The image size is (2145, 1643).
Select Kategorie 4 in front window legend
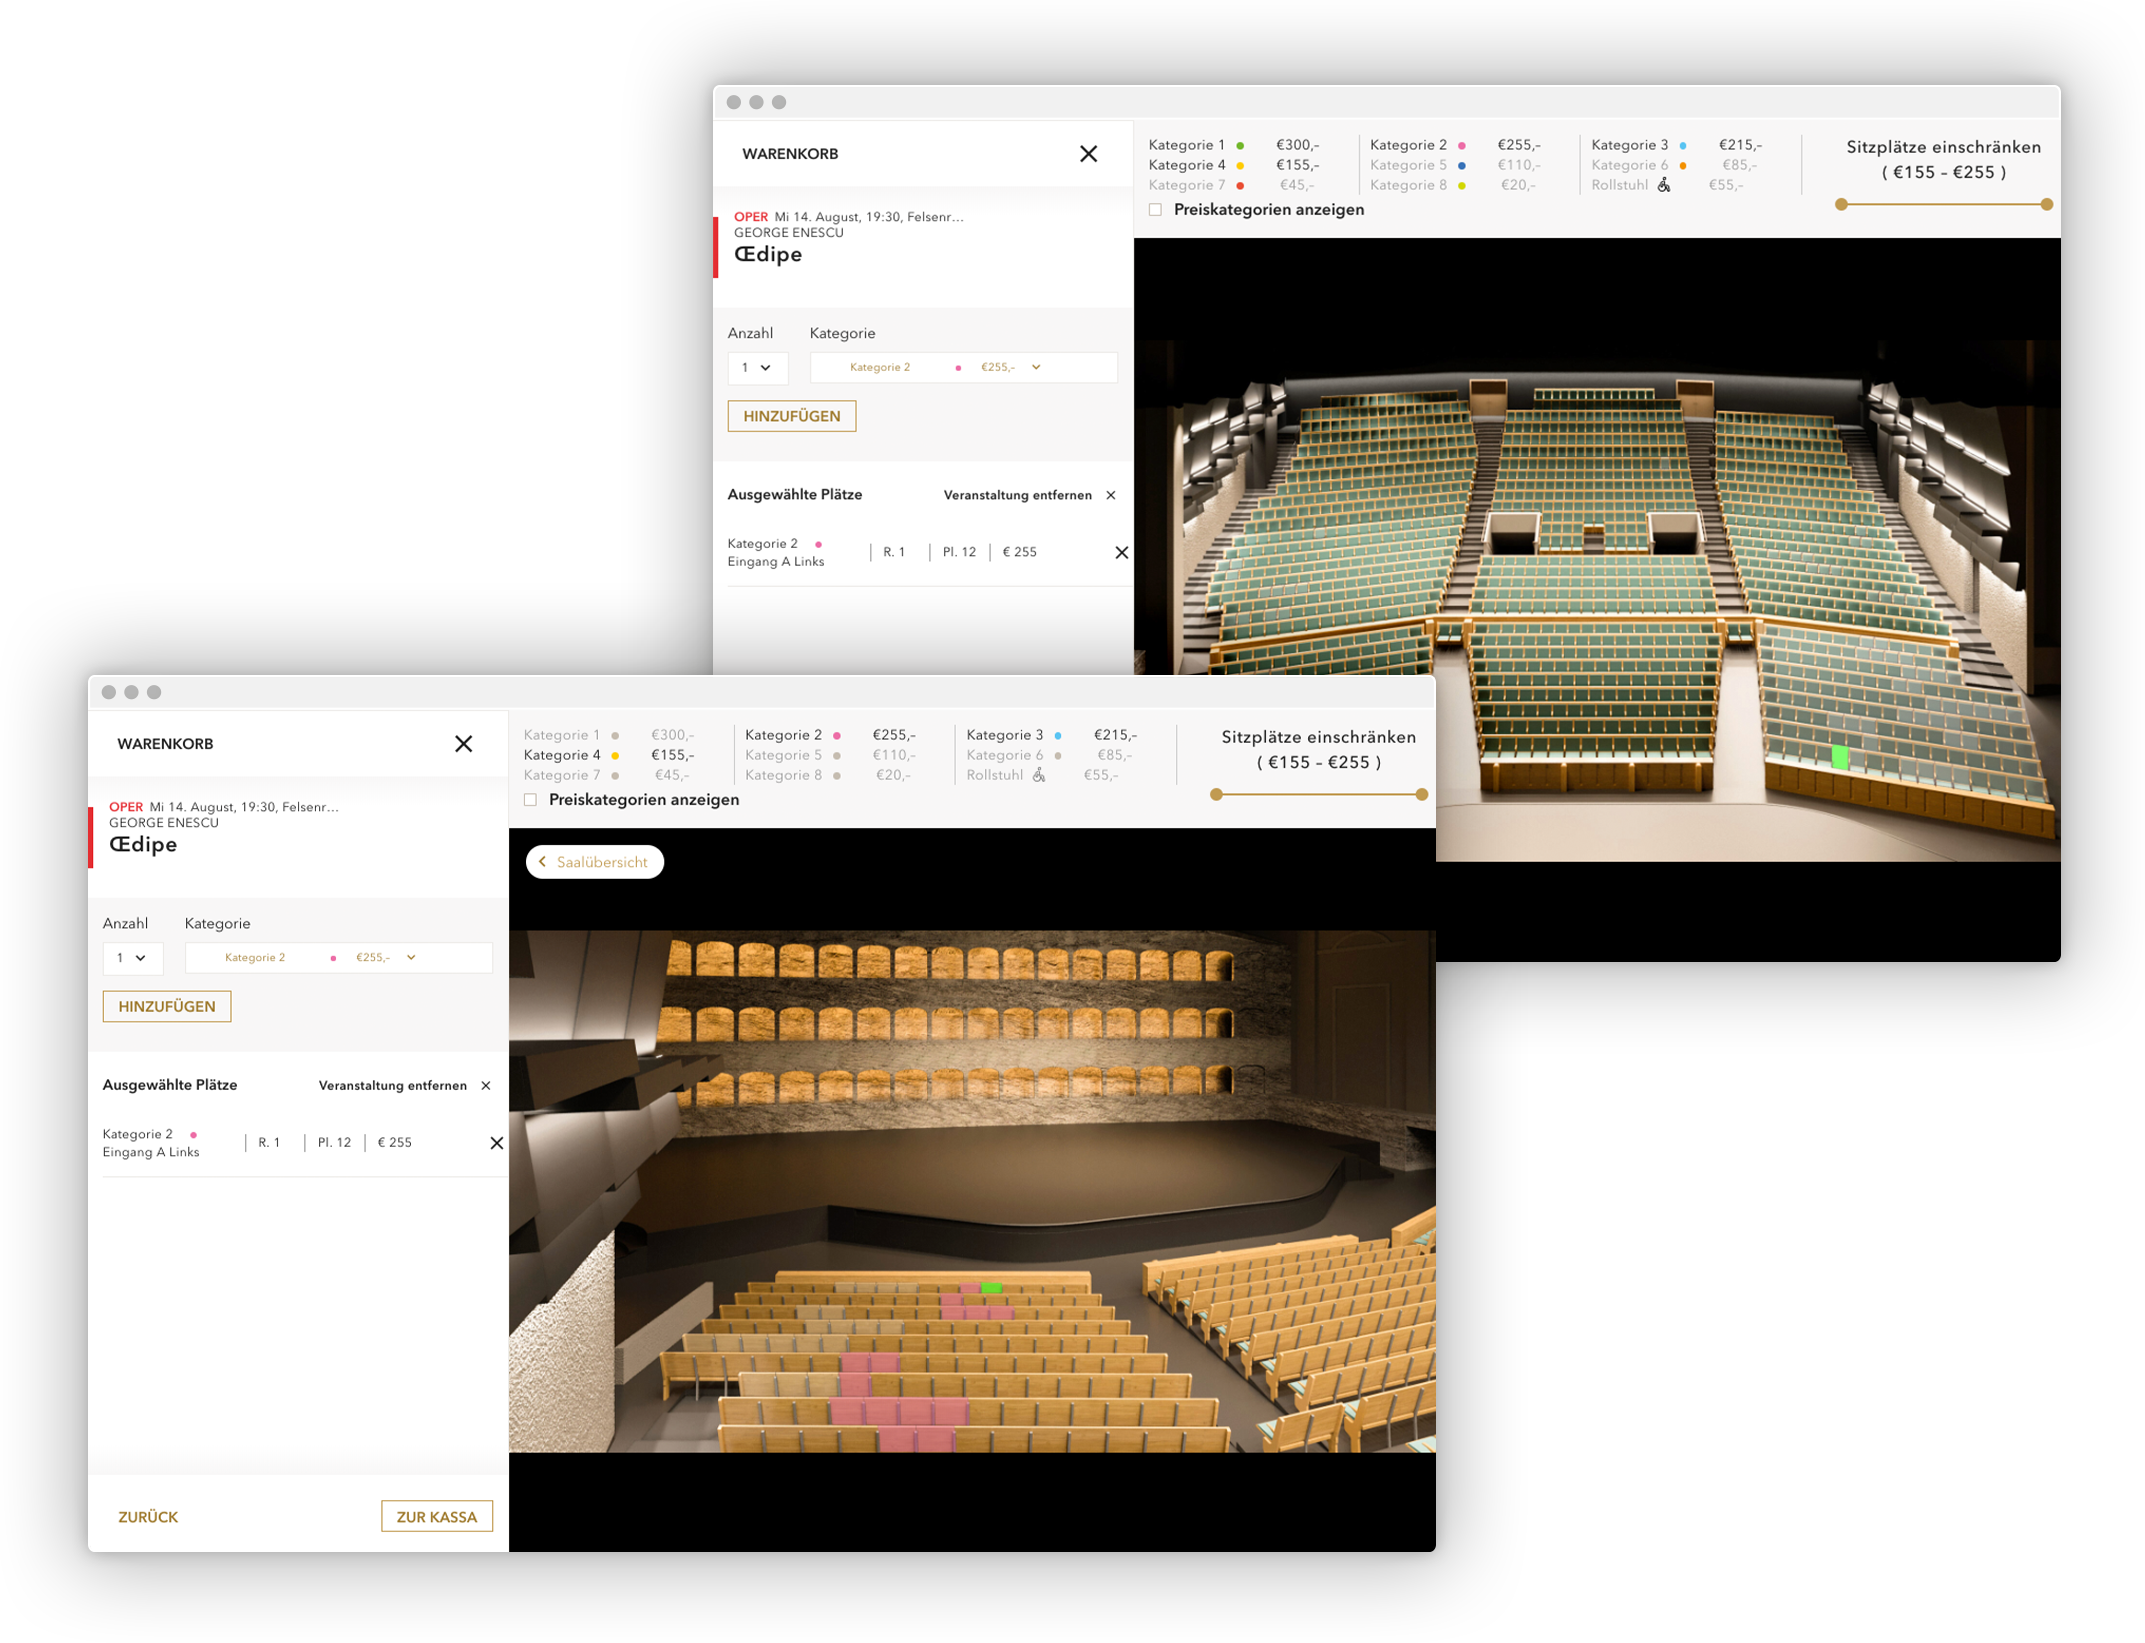(562, 756)
